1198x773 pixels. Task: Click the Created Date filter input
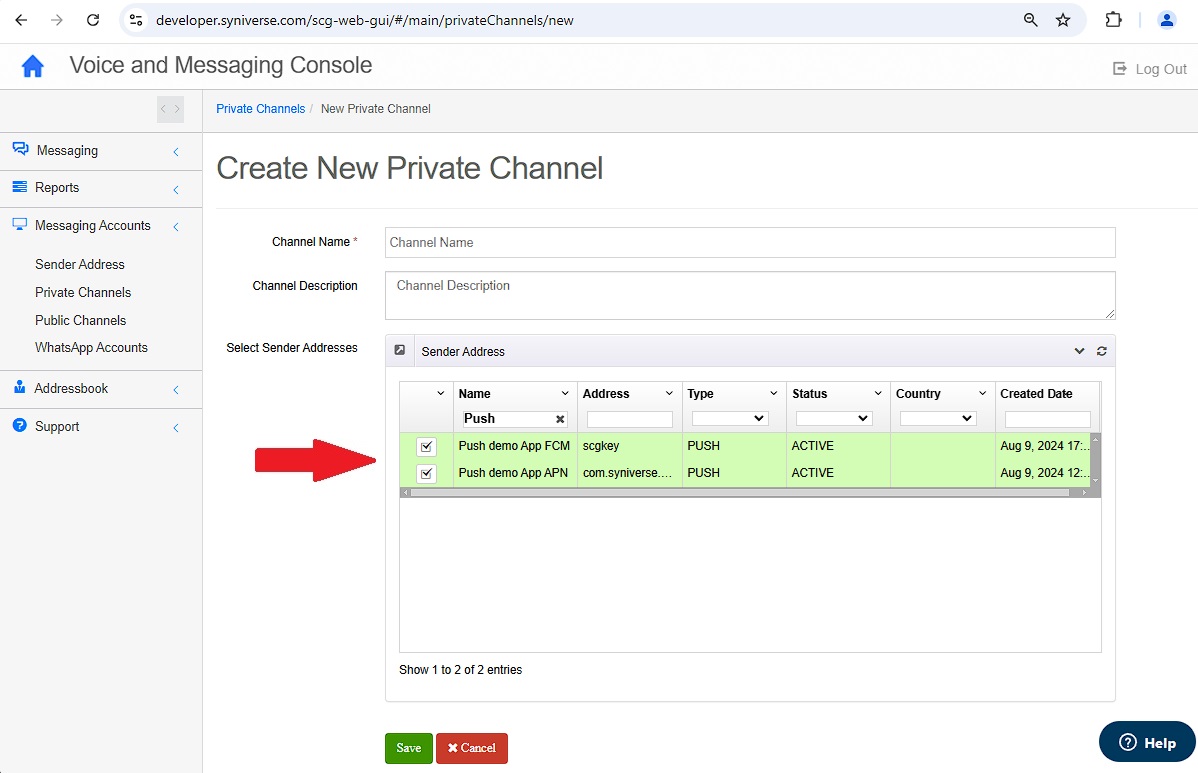pyautogui.click(x=1047, y=419)
